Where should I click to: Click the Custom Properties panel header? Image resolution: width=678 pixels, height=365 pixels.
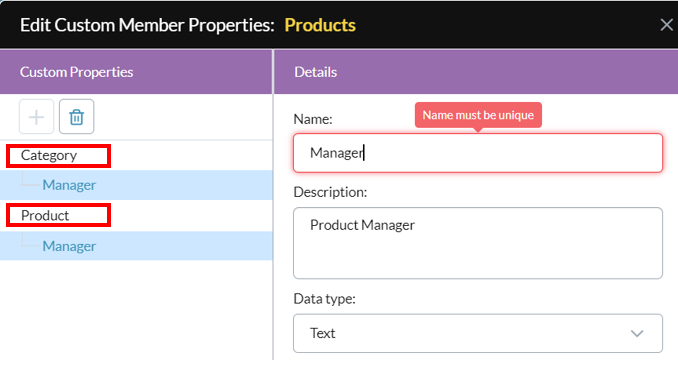tap(136, 72)
